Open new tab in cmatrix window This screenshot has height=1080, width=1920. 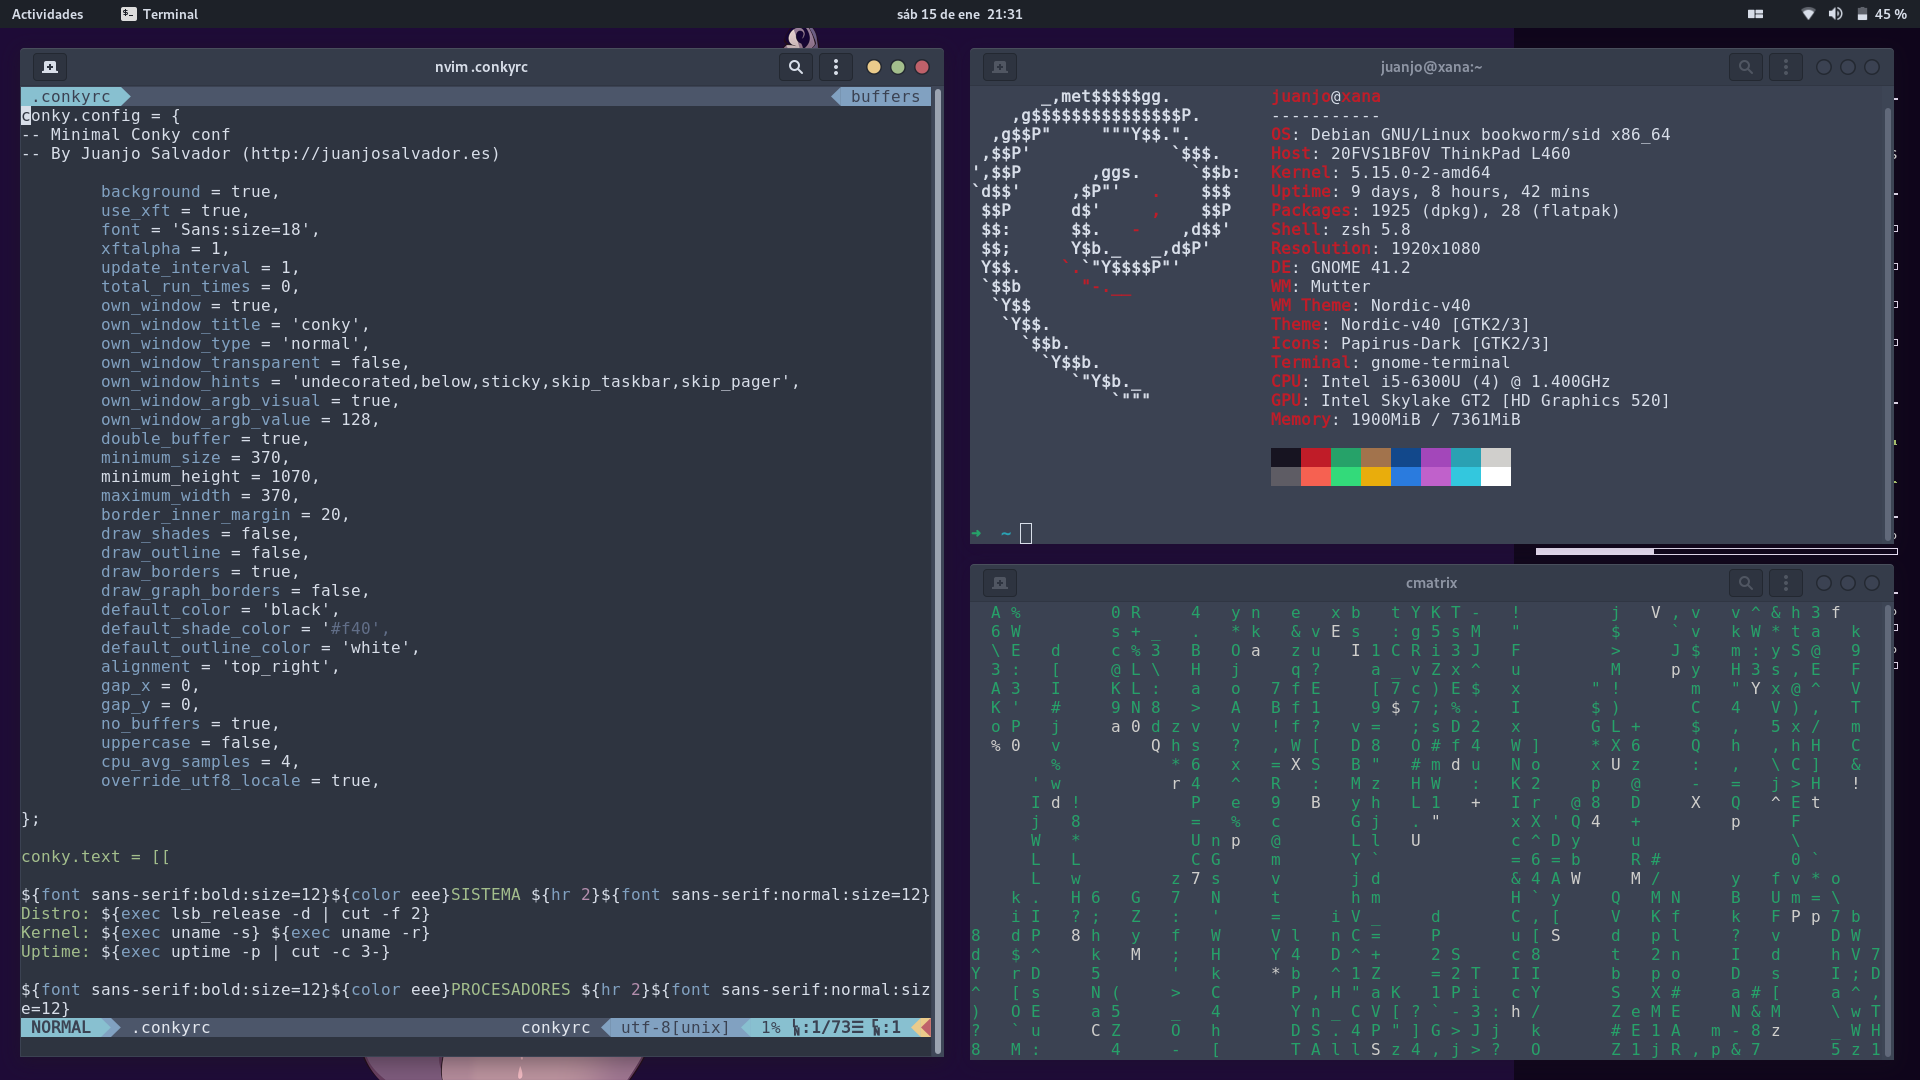click(1000, 583)
